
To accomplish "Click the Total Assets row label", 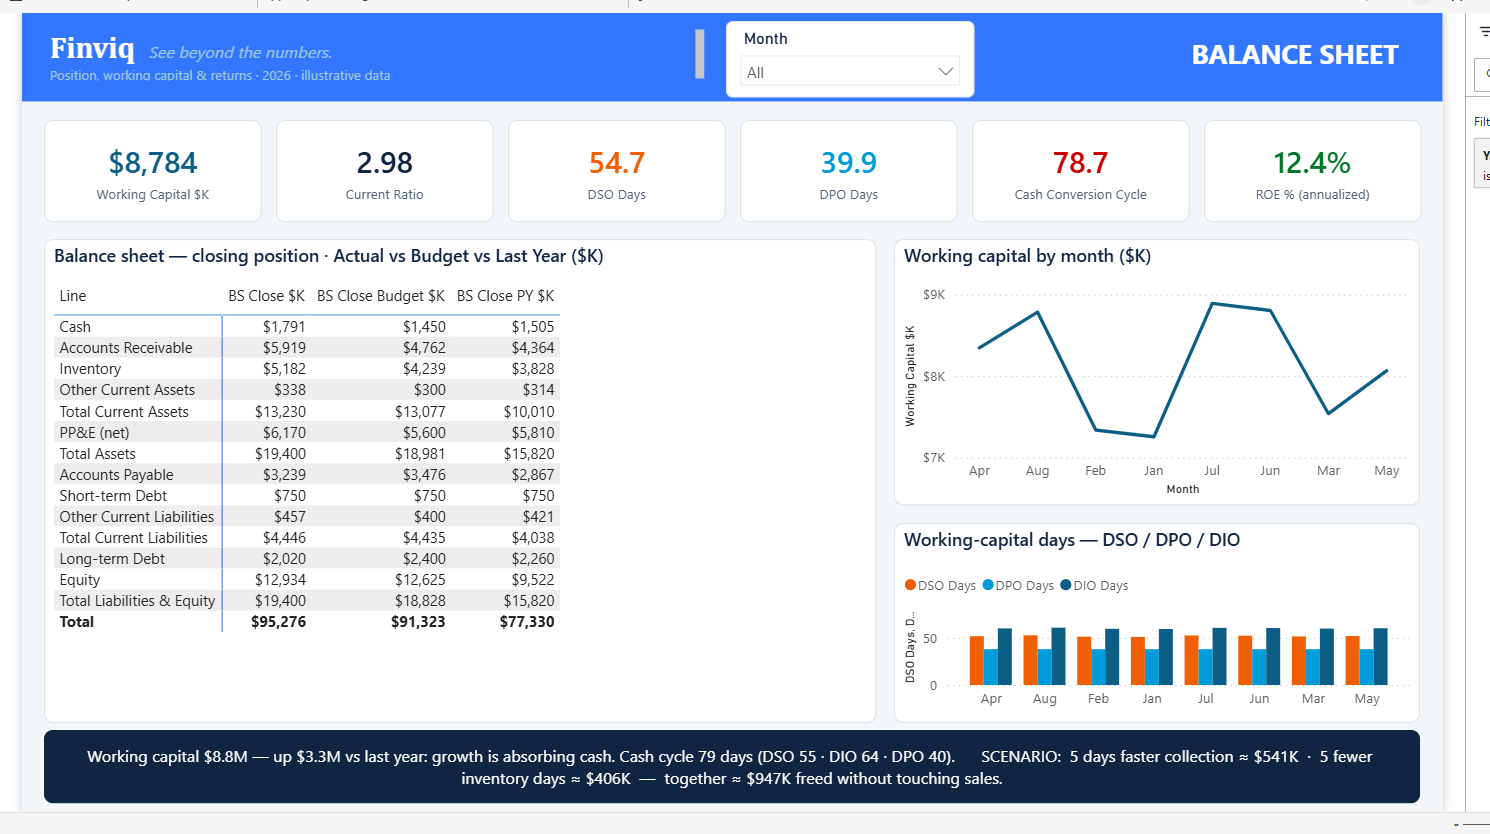I will point(97,454).
